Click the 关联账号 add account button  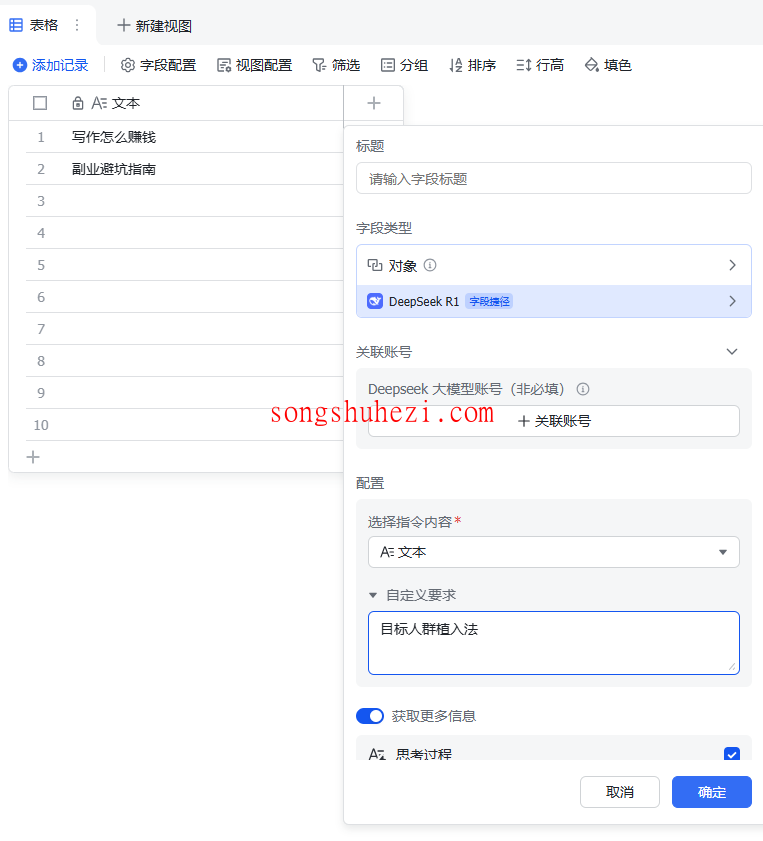click(x=554, y=421)
